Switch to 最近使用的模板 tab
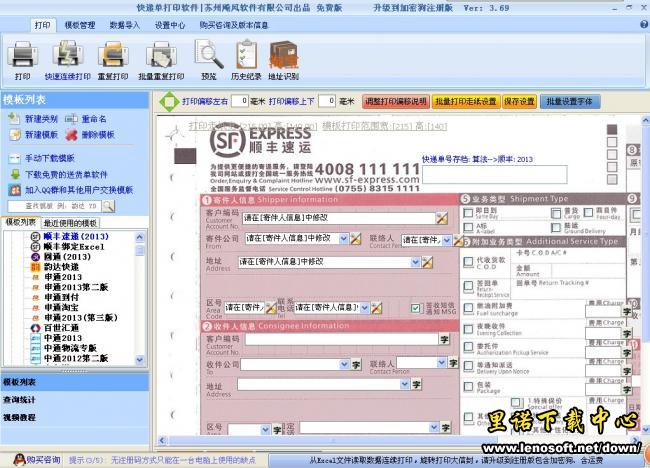The width and height of the screenshot is (650, 468). 70,223
